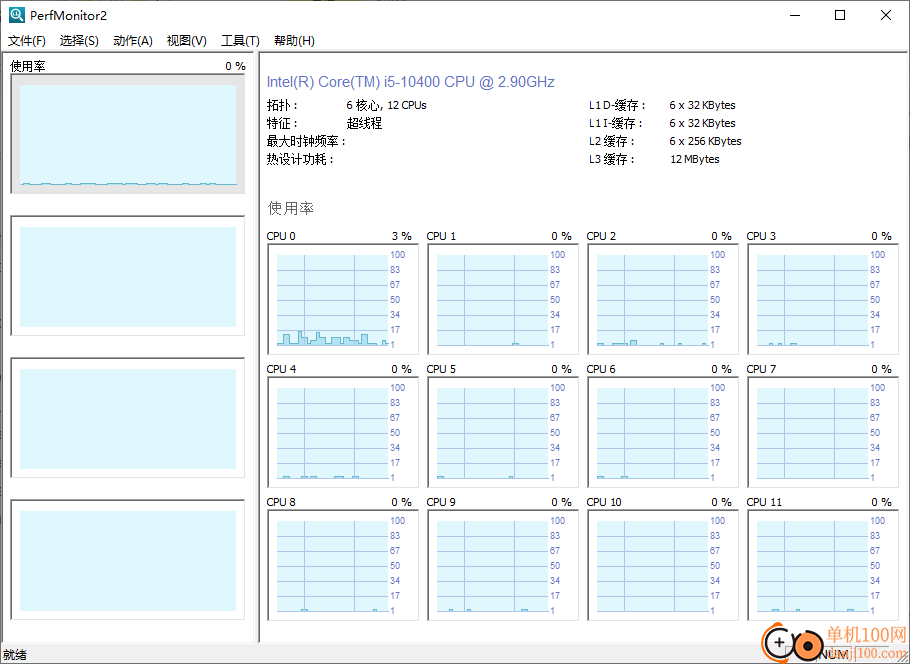Click the CPU 7 usage graph

coord(823,432)
